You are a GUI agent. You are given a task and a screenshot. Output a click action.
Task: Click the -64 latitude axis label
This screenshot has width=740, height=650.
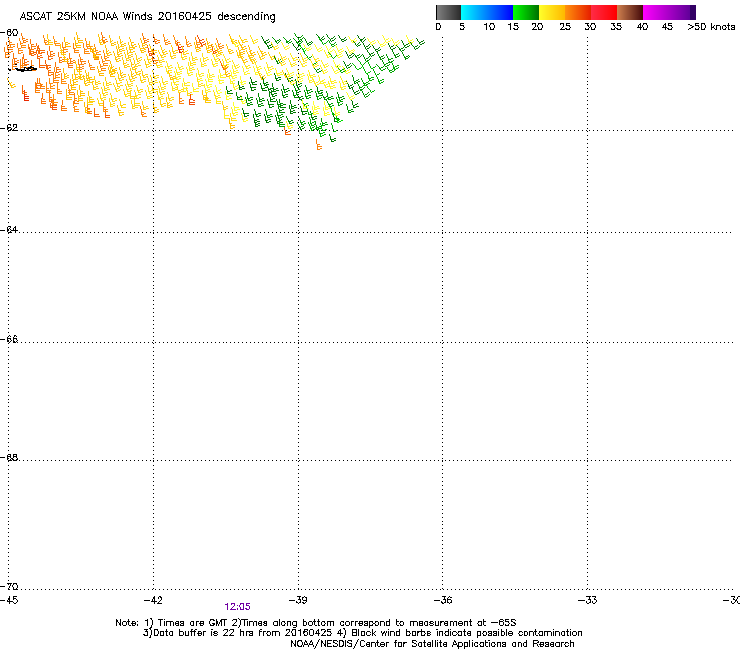[9, 229]
